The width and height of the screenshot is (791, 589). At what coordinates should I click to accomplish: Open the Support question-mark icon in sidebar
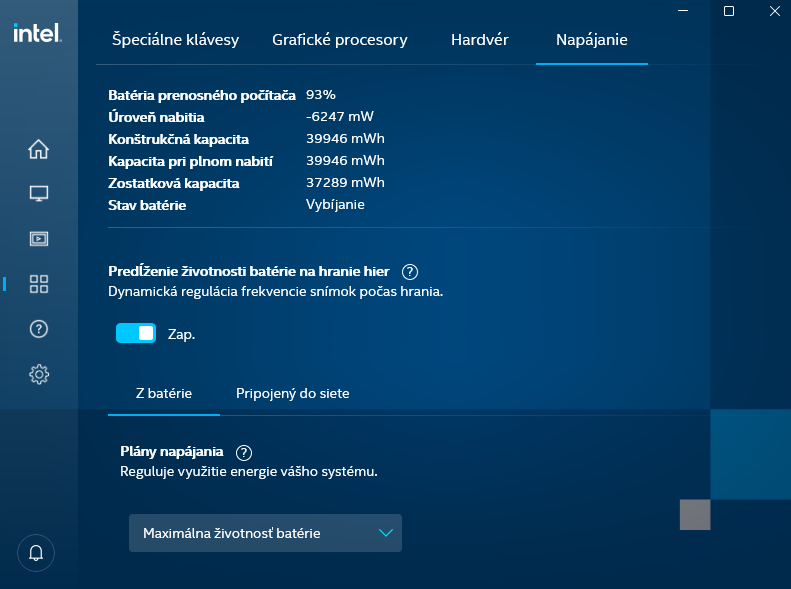click(38, 329)
